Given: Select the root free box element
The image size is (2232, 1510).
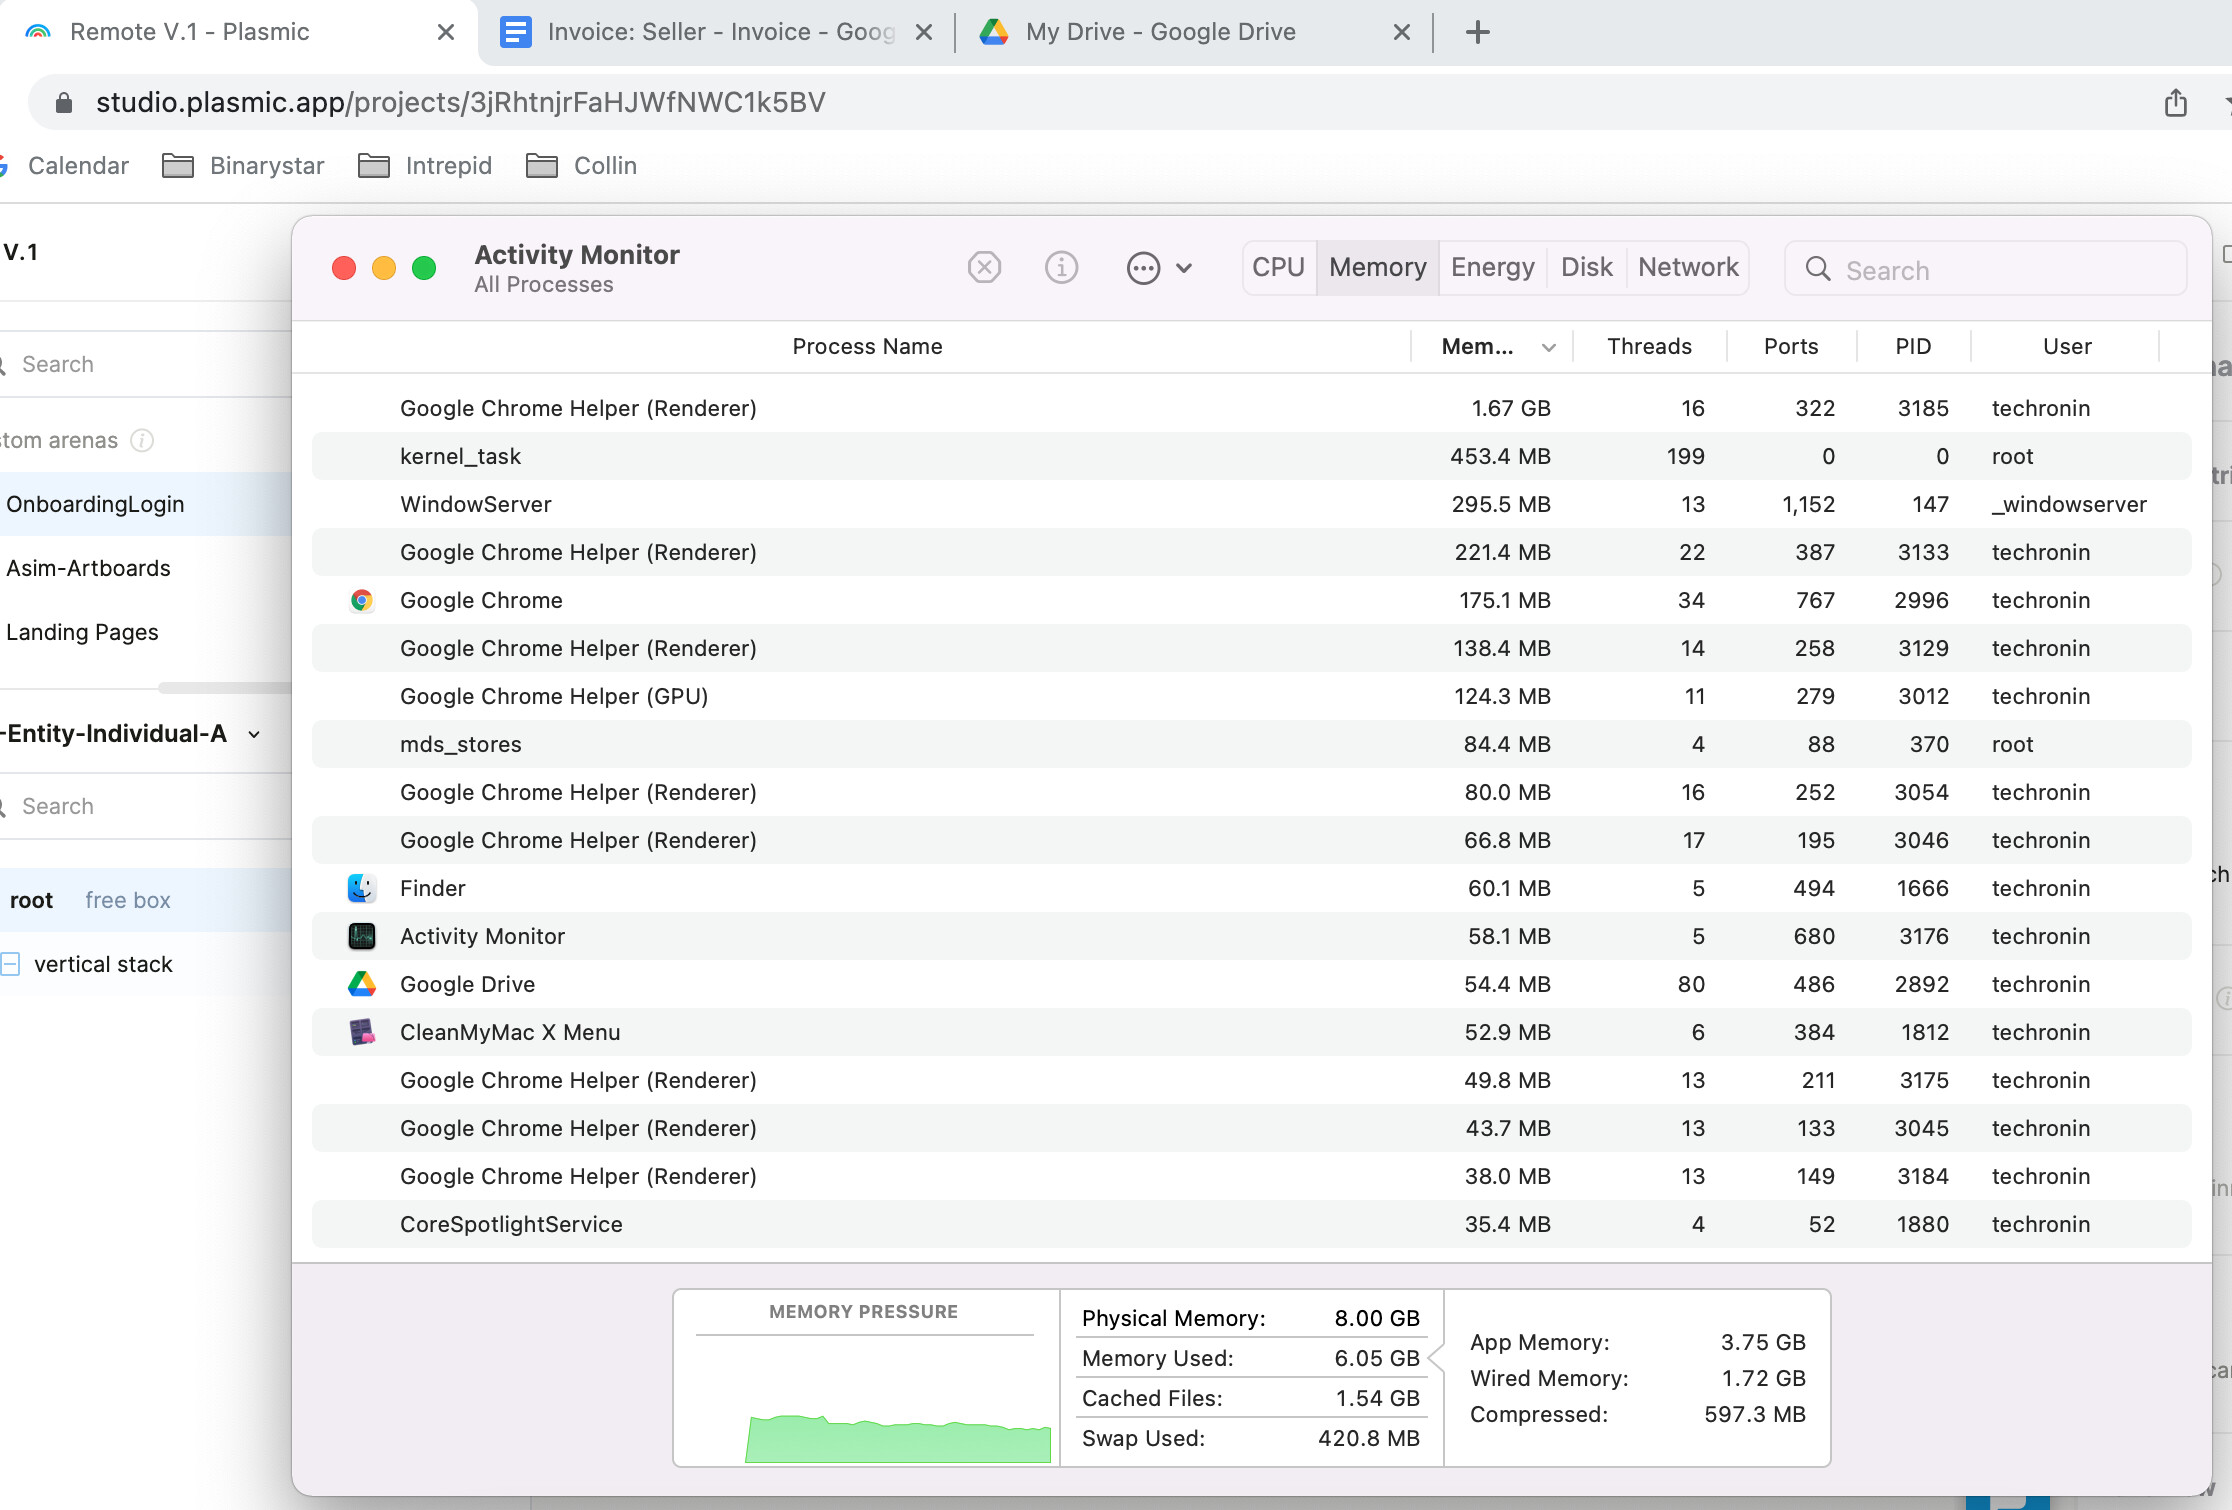Looking at the screenshot, I should pyautogui.click(x=145, y=900).
